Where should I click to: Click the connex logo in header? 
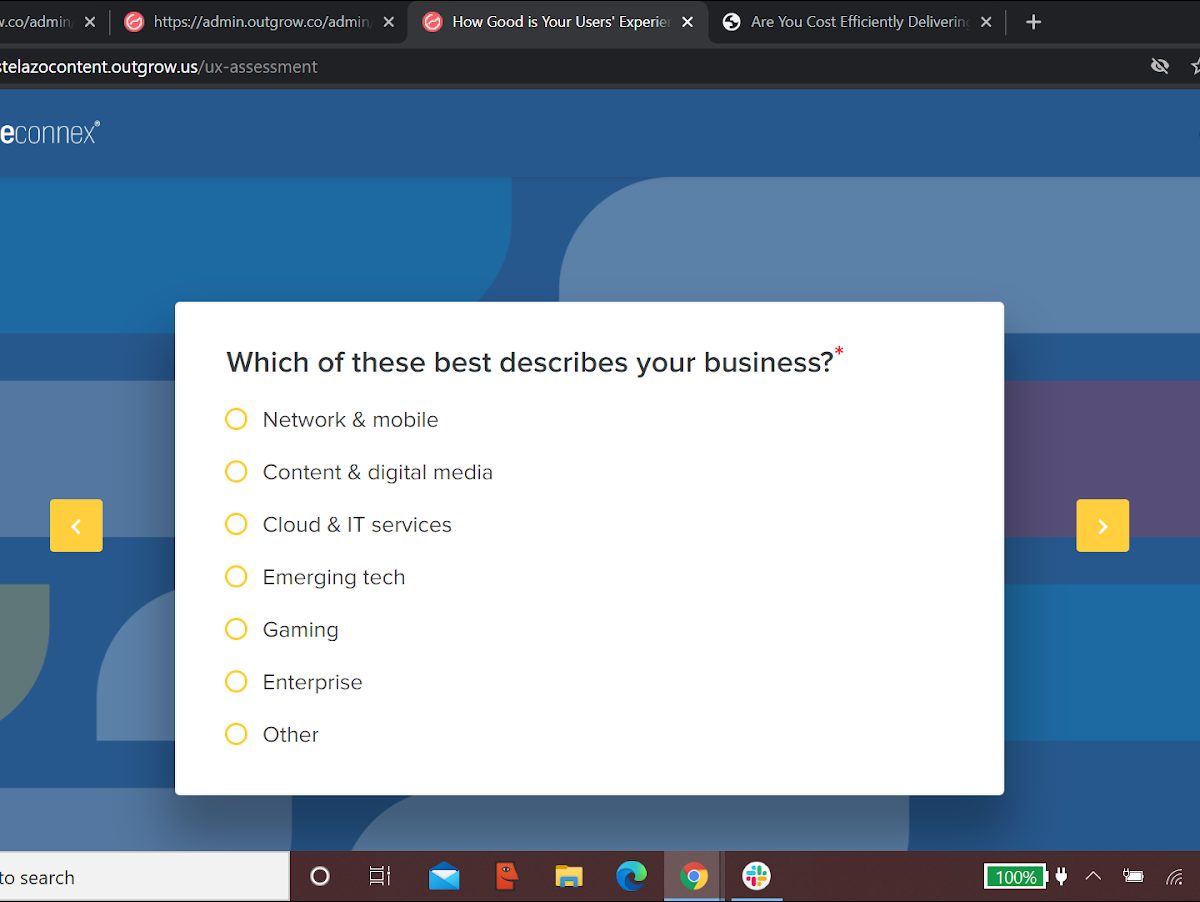pyautogui.click(x=49, y=133)
